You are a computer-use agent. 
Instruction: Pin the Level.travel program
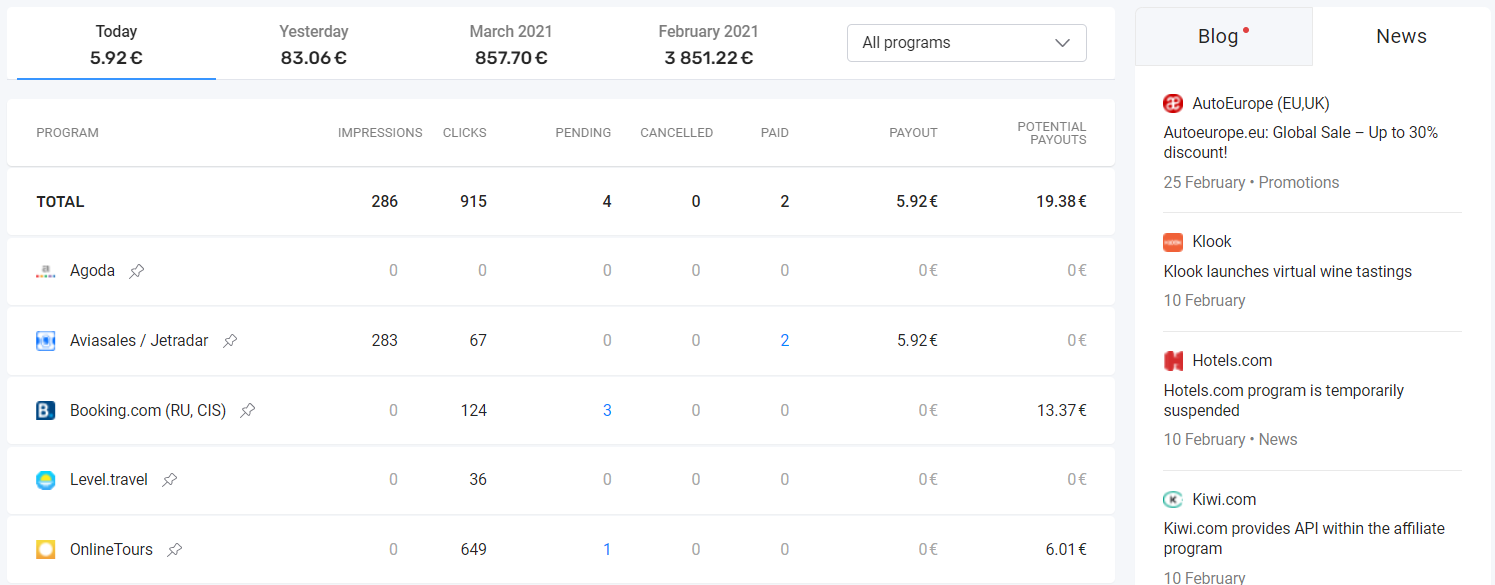coord(168,479)
